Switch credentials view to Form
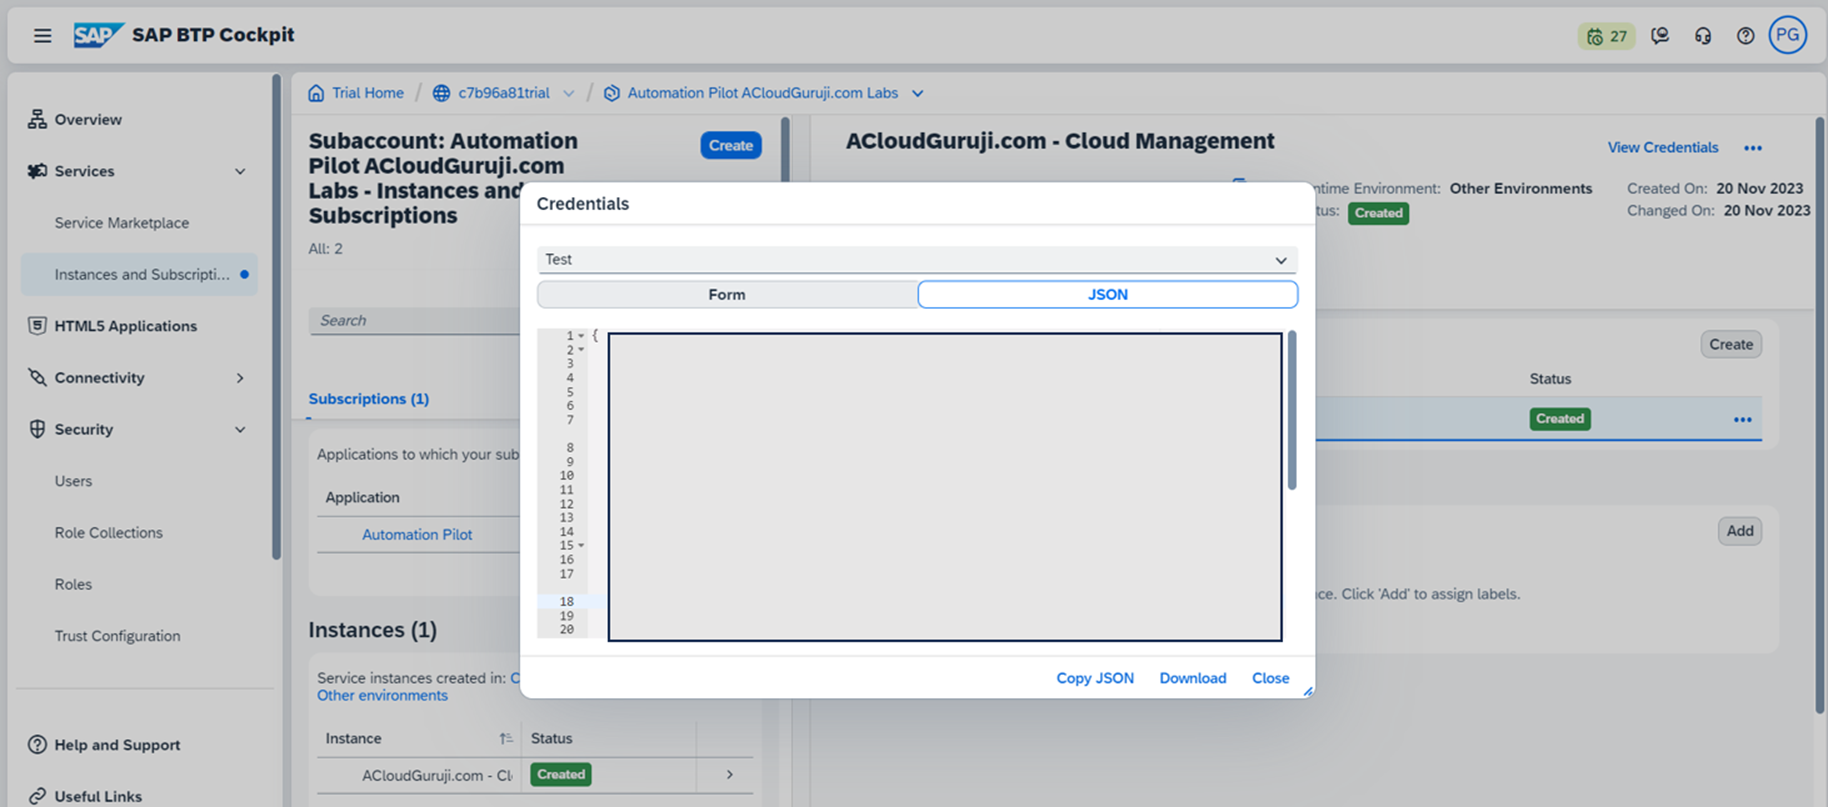1828x807 pixels. click(727, 295)
